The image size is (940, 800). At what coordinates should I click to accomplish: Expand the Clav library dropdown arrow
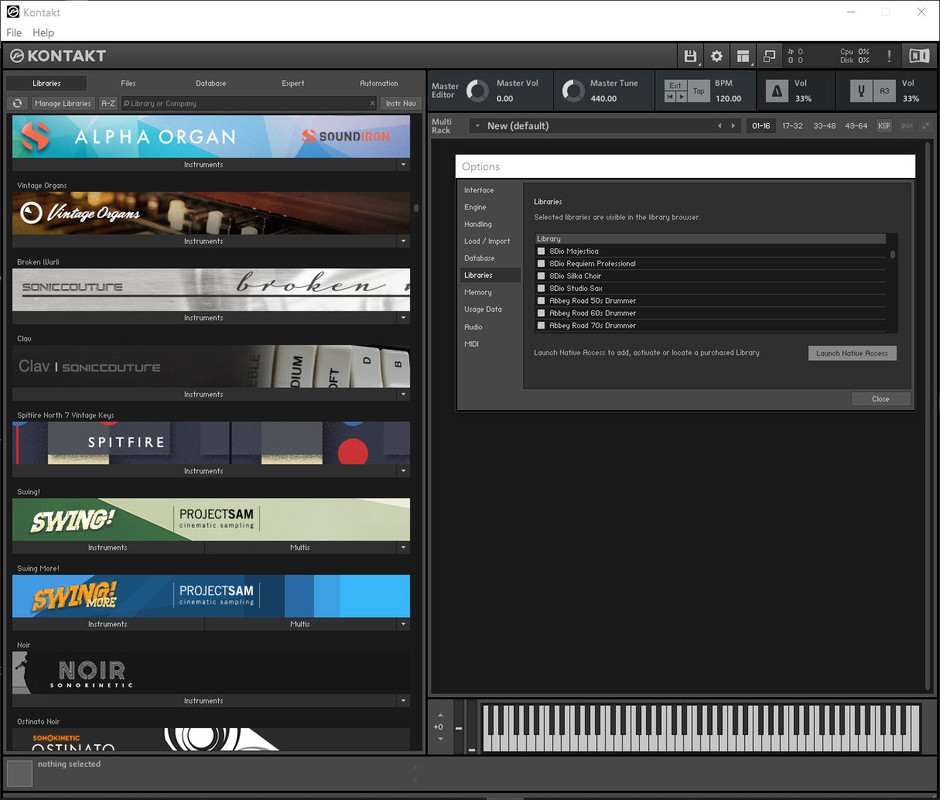(x=403, y=395)
